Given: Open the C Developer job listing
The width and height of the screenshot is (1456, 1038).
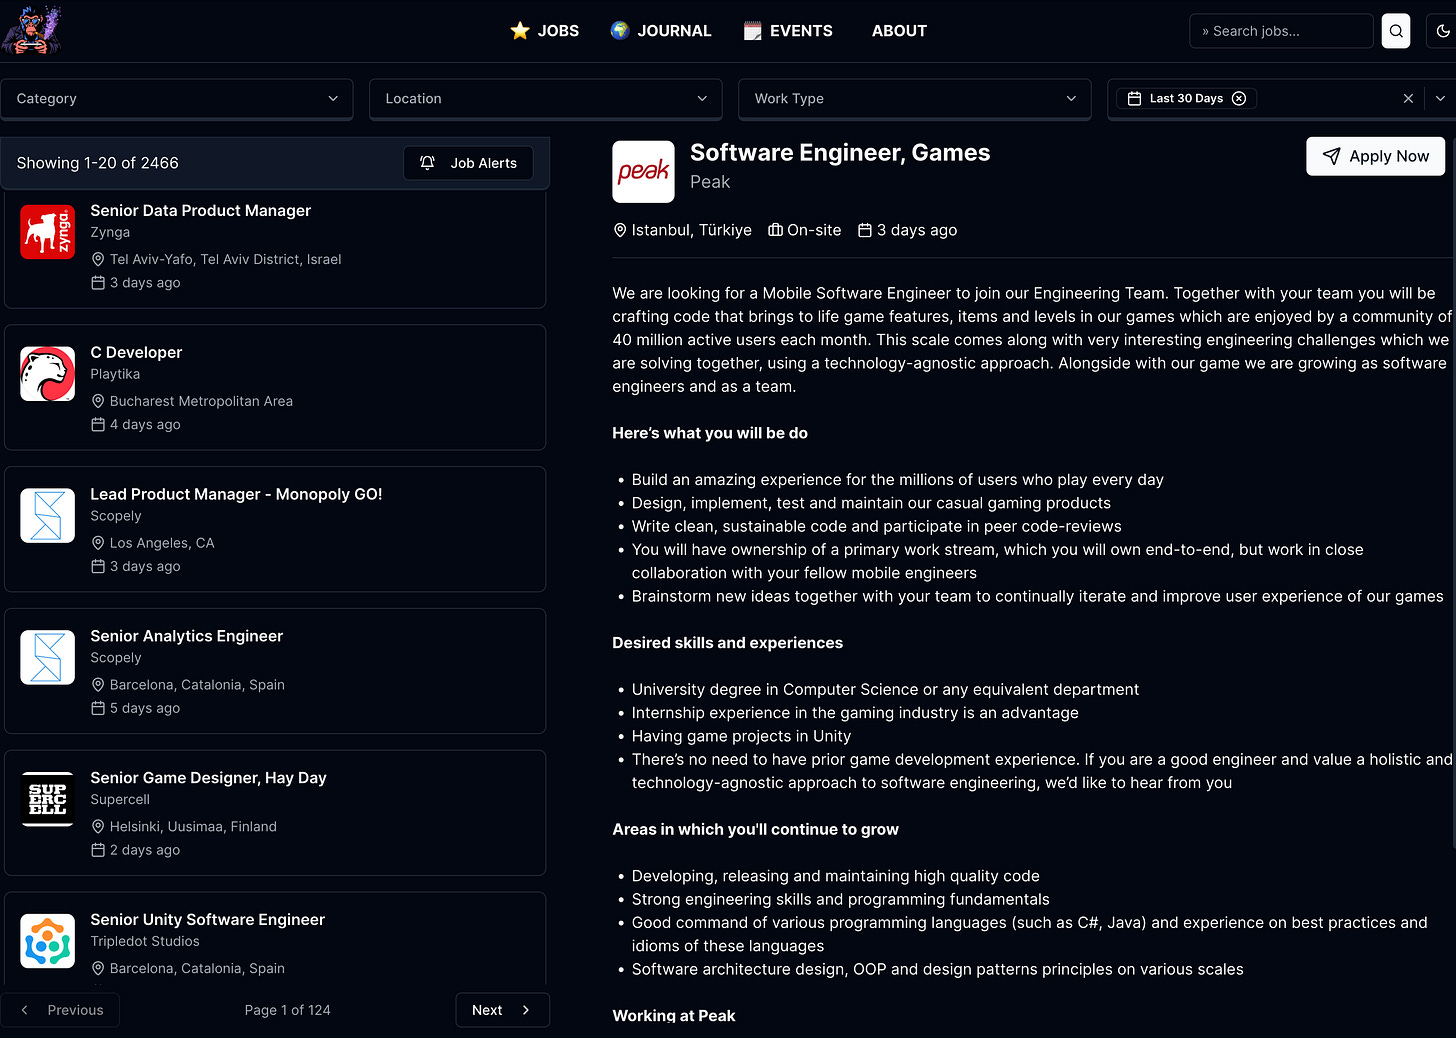Looking at the screenshot, I should 275,387.
